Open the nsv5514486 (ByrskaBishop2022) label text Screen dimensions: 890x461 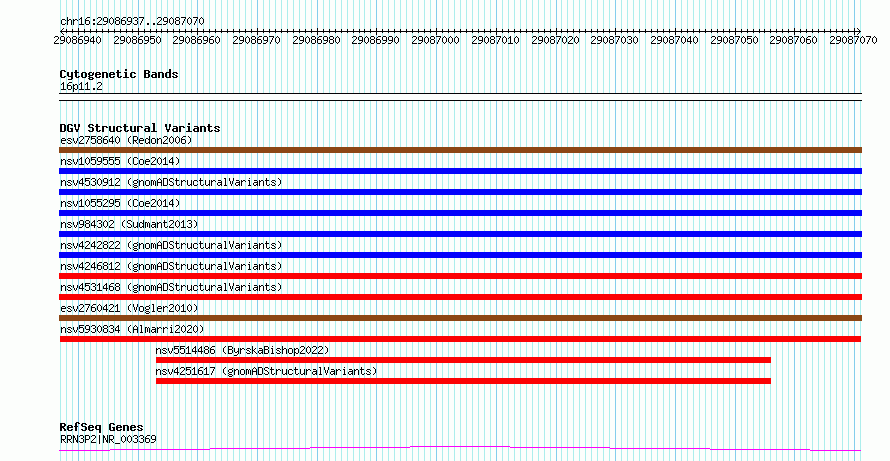tap(242, 350)
